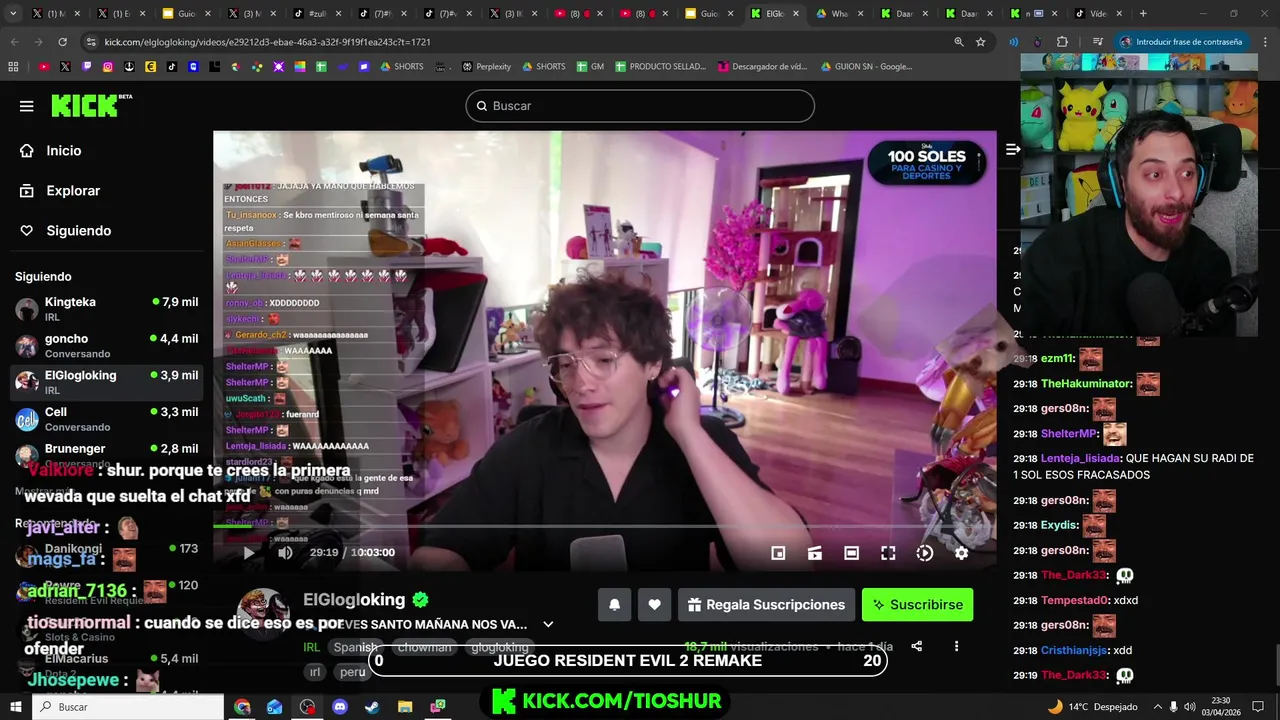Switch to the first Daar Kick tab
Viewport: 1280px width, 720px height.
(903, 13)
